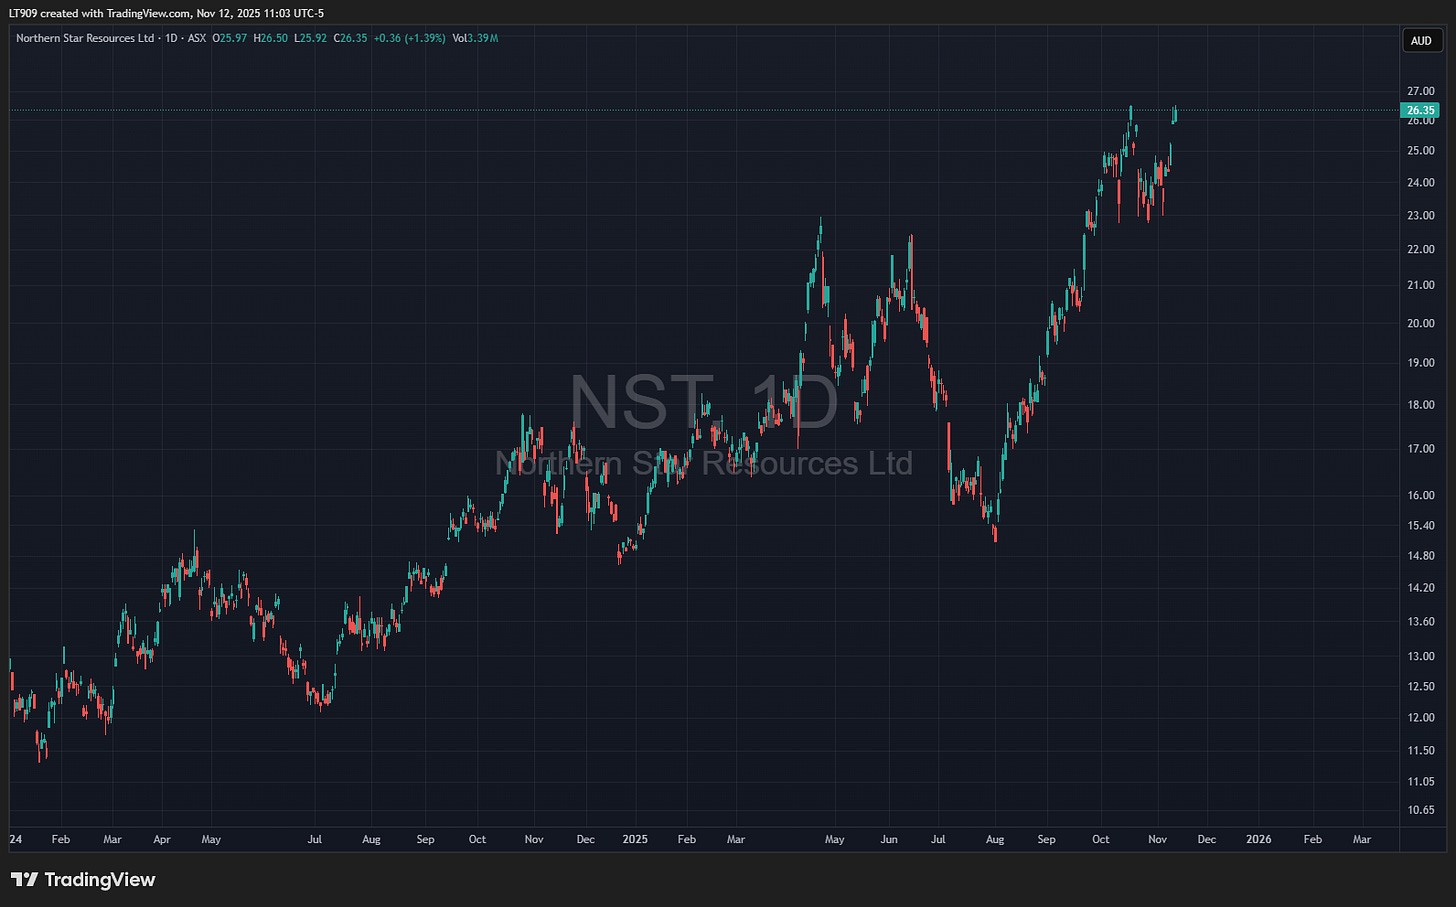Click the LT909 created with TradingView.com header

click(166, 13)
